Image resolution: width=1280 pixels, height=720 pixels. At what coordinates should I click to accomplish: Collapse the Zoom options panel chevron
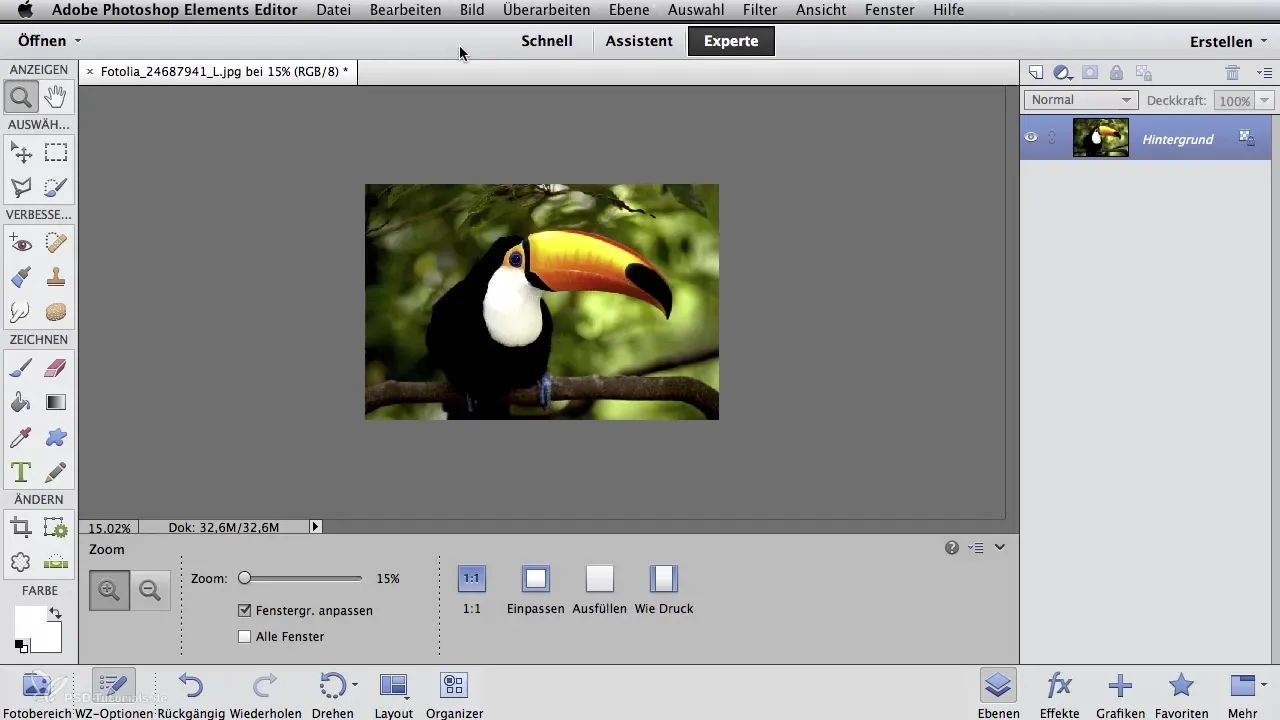(999, 548)
